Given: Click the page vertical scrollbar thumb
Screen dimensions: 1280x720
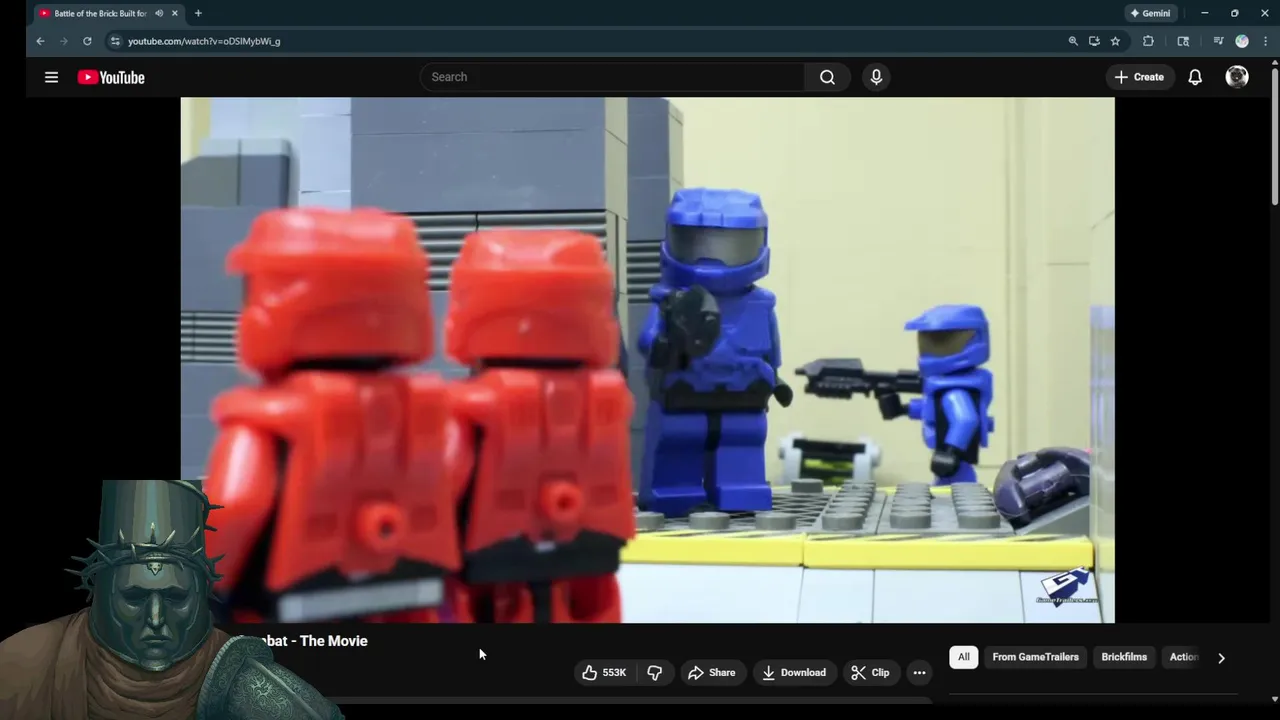Looking at the screenshot, I should pos(1274,136).
